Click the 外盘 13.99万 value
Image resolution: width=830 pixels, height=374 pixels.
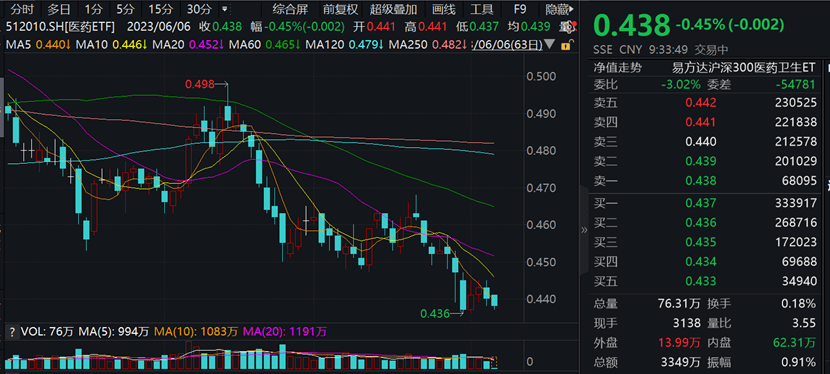pyautogui.click(x=679, y=343)
